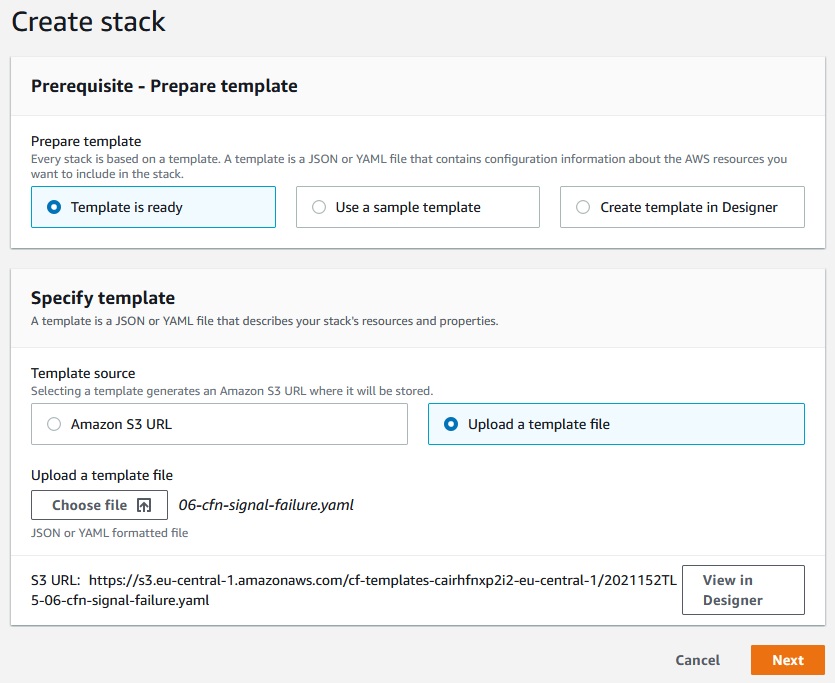Click 'JSON or YAML formatted file' hint

pyautogui.click(x=110, y=533)
